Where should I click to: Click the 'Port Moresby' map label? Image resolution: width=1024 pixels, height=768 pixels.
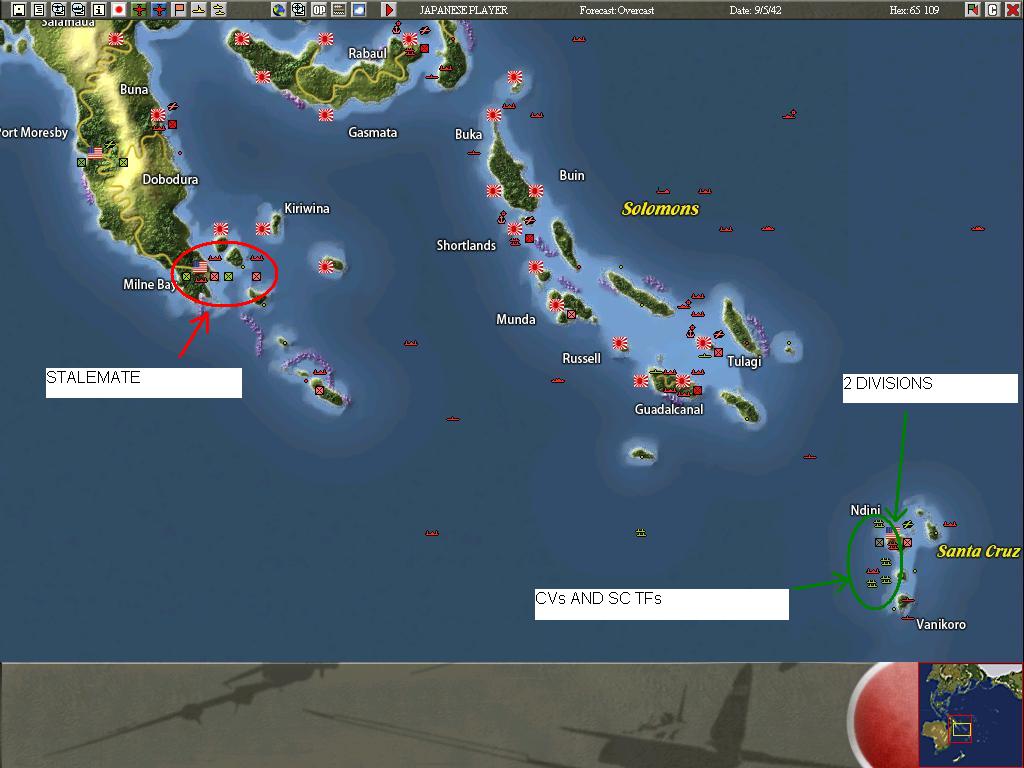34,133
